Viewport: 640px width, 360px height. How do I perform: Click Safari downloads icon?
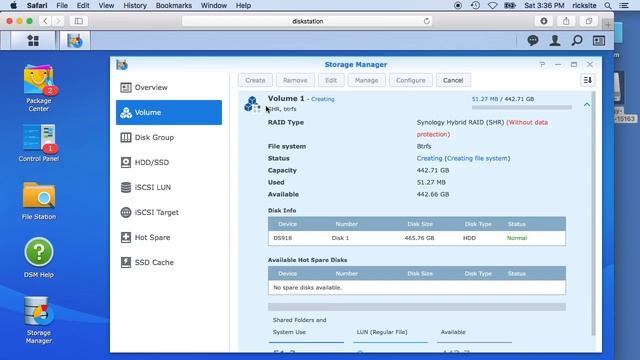[x=544, y=21]
